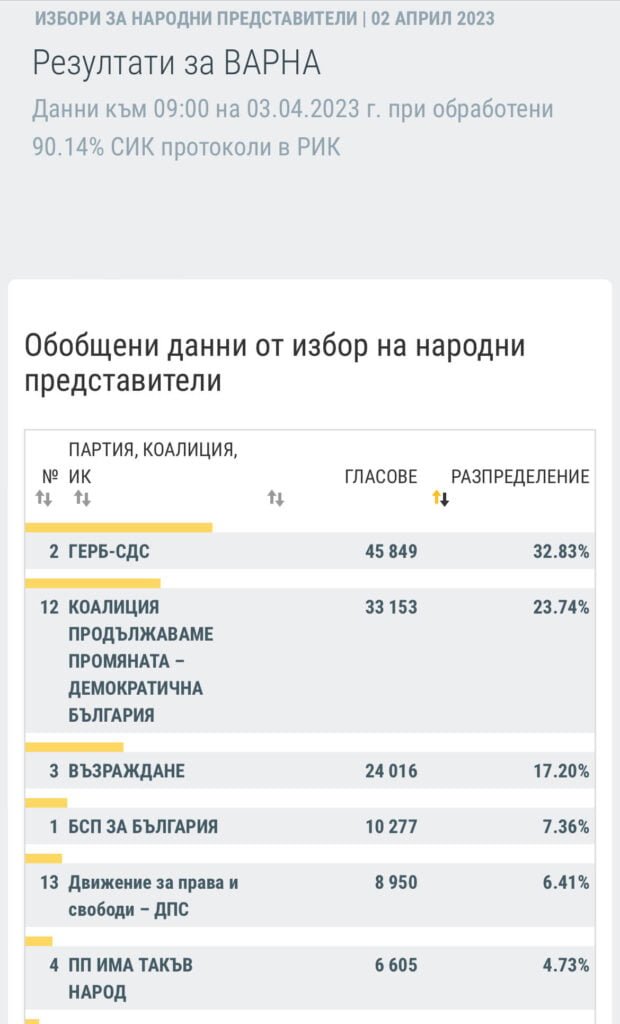Click the sort arrows beside the ИК label

pyautogui.click(x=82, y=498)
